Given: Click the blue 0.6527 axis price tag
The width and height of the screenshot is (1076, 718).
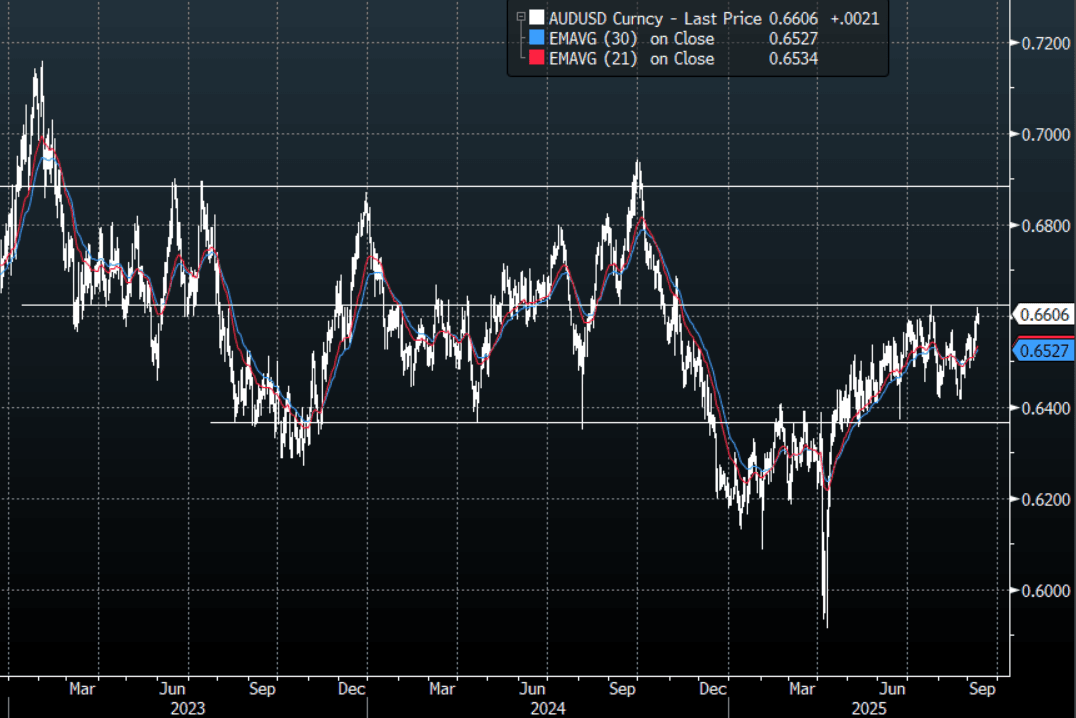Looking at the screenshot, I should tap(1045, 350).
